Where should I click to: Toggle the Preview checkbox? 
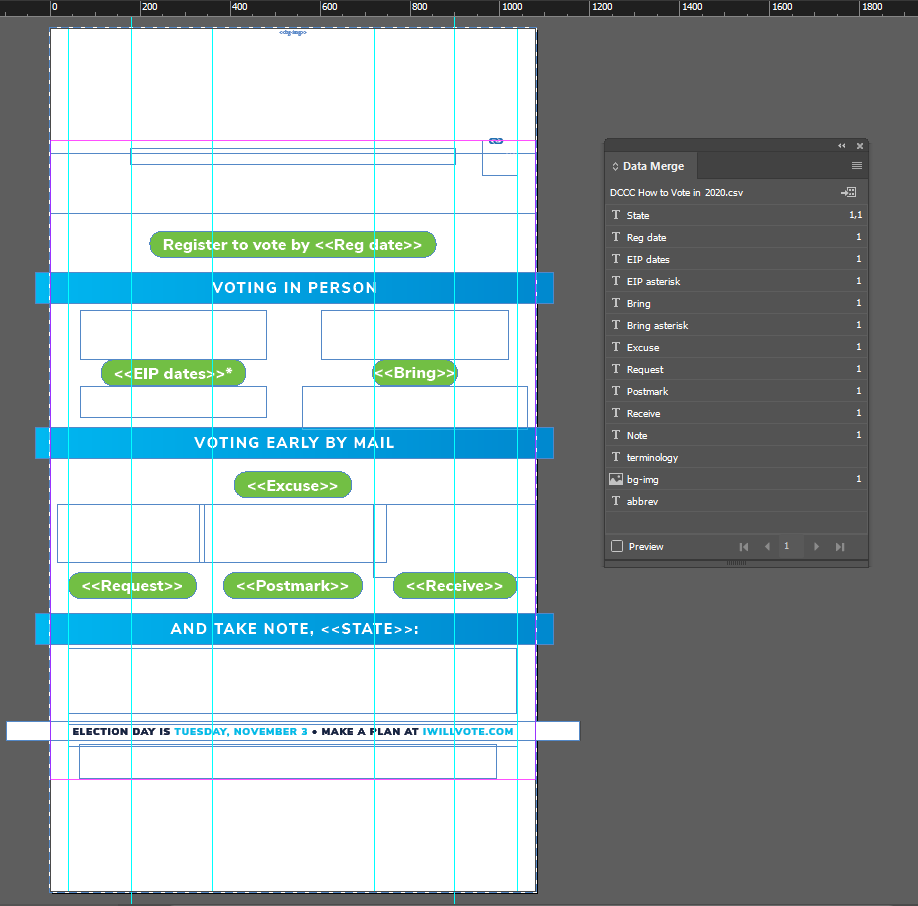pyautogui.click(x=616, y=546)
